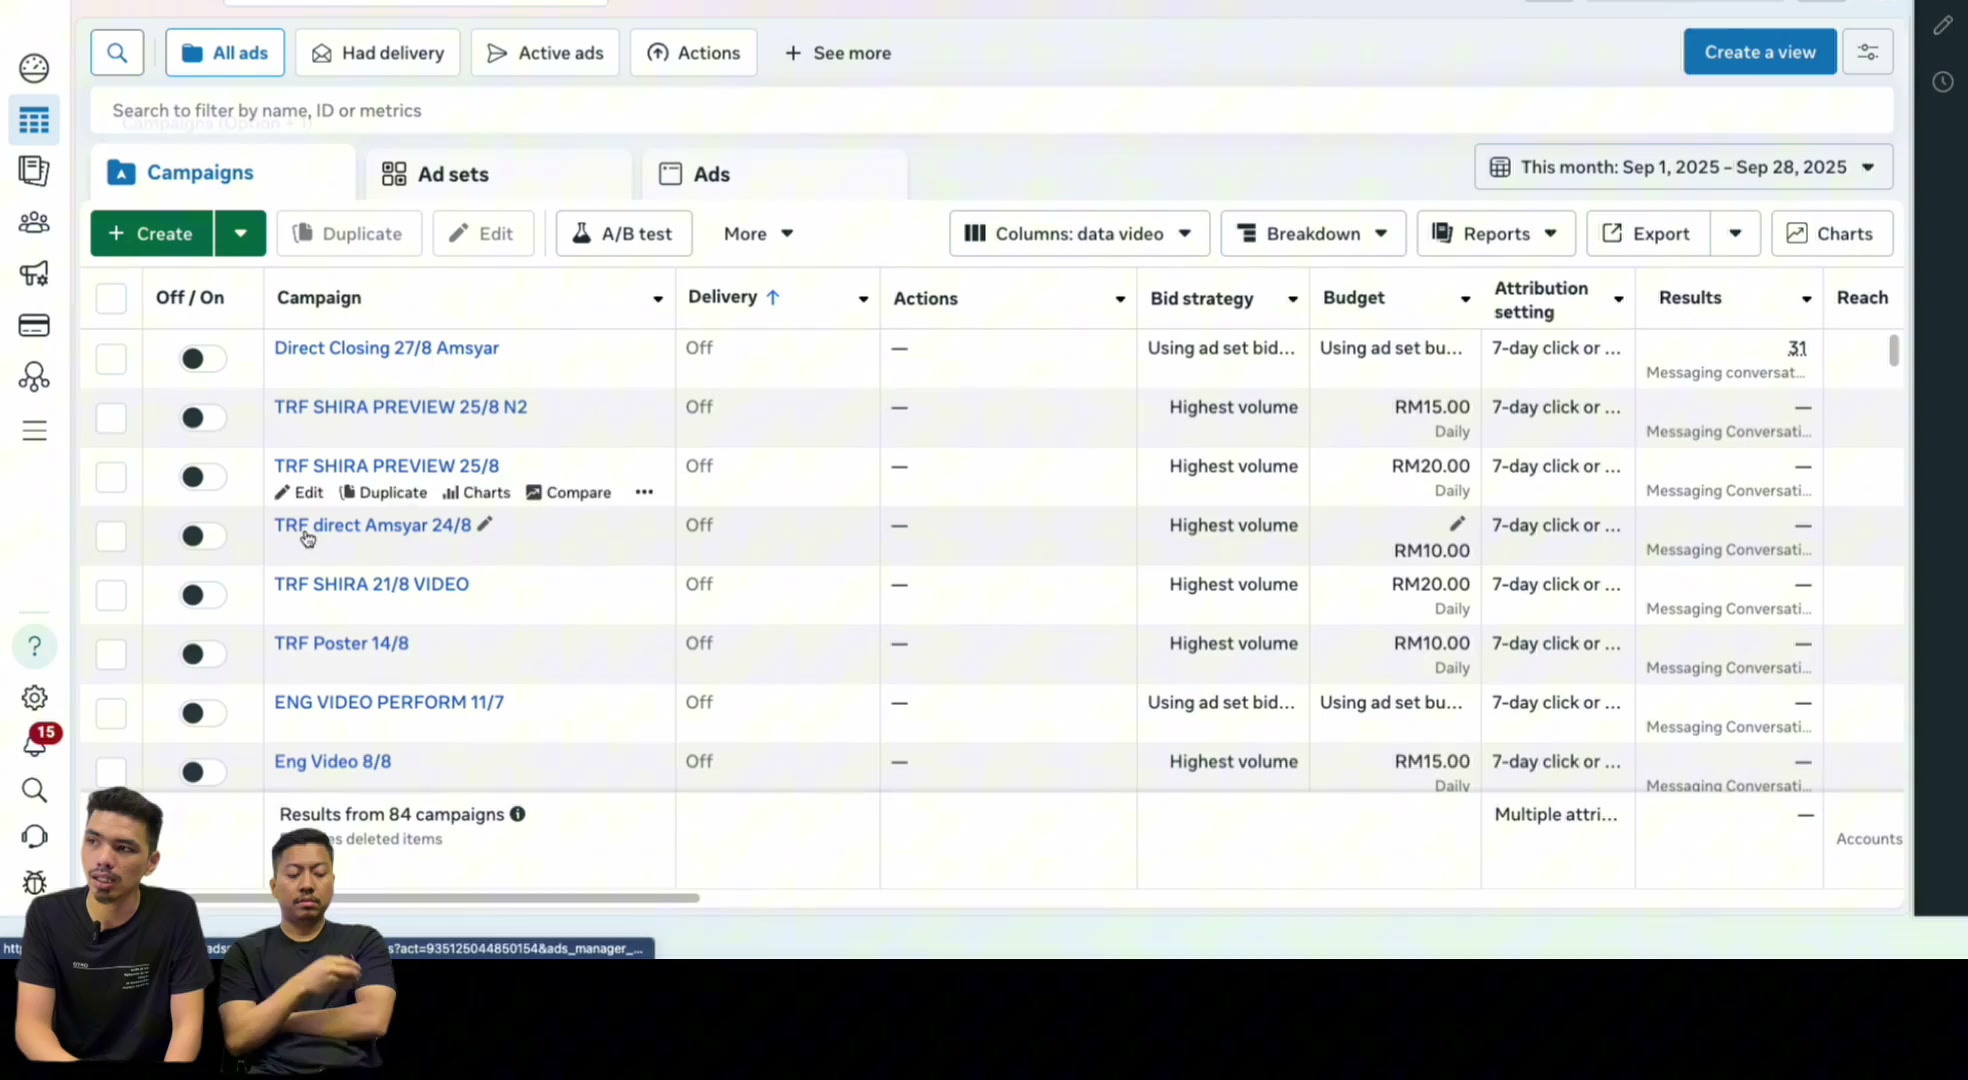Toggle on Direct Closing 27/8 Amsyar campaign
This screenshot has height=1080, width=1968.
point(202,358)
